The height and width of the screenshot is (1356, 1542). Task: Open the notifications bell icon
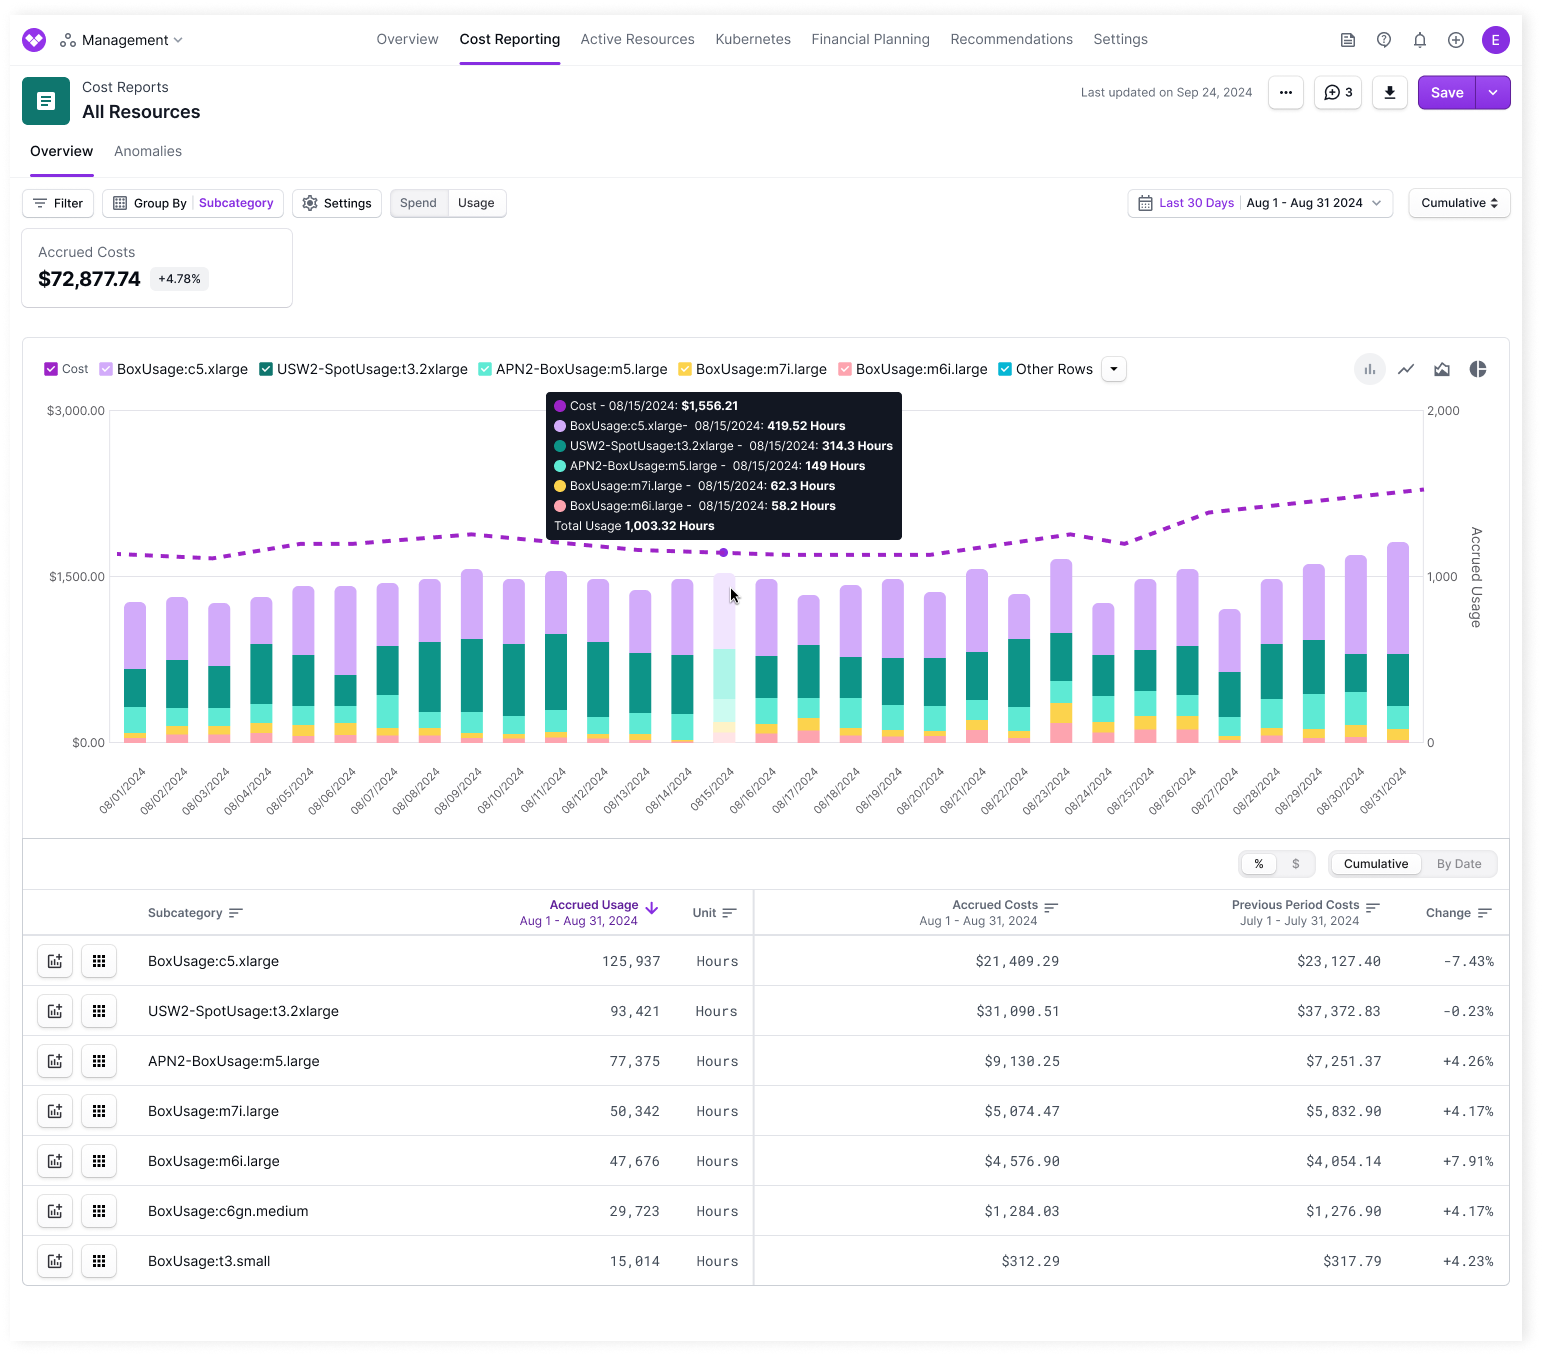(x=1420, y=40)
